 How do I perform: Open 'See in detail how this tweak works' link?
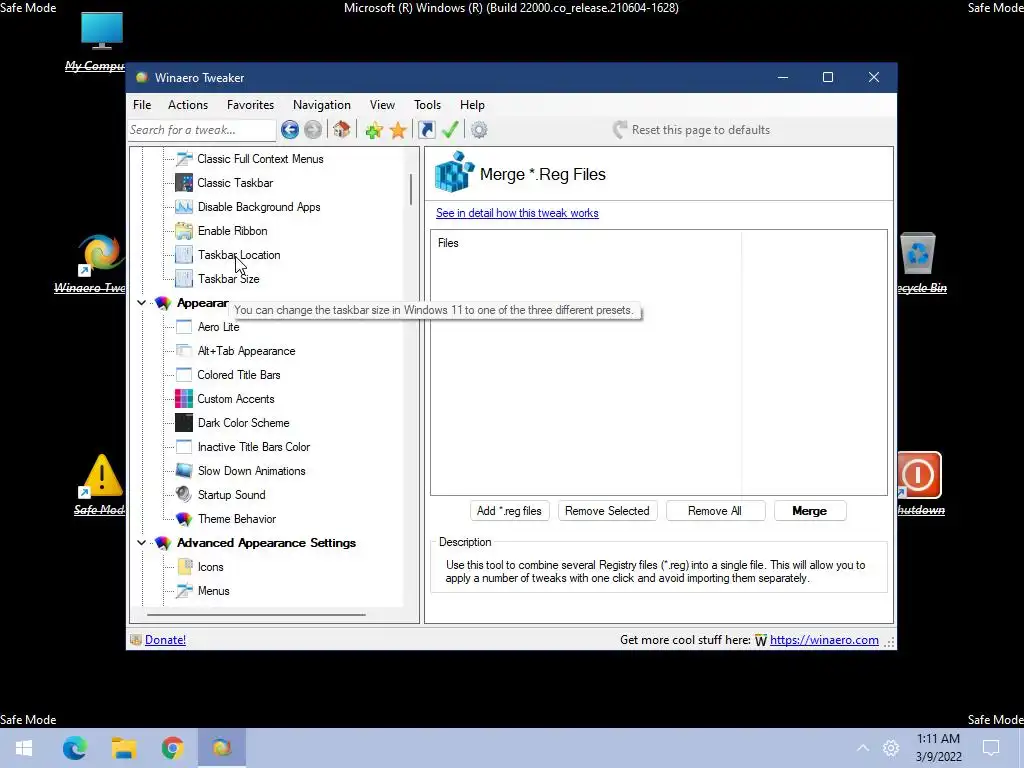tap(517, 213)
